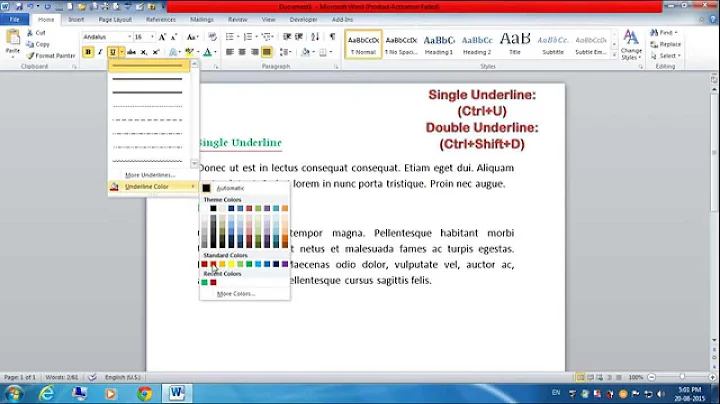Click the Find binoculars icon
This screenshot has width=720, height=404.
pos(654,33)
